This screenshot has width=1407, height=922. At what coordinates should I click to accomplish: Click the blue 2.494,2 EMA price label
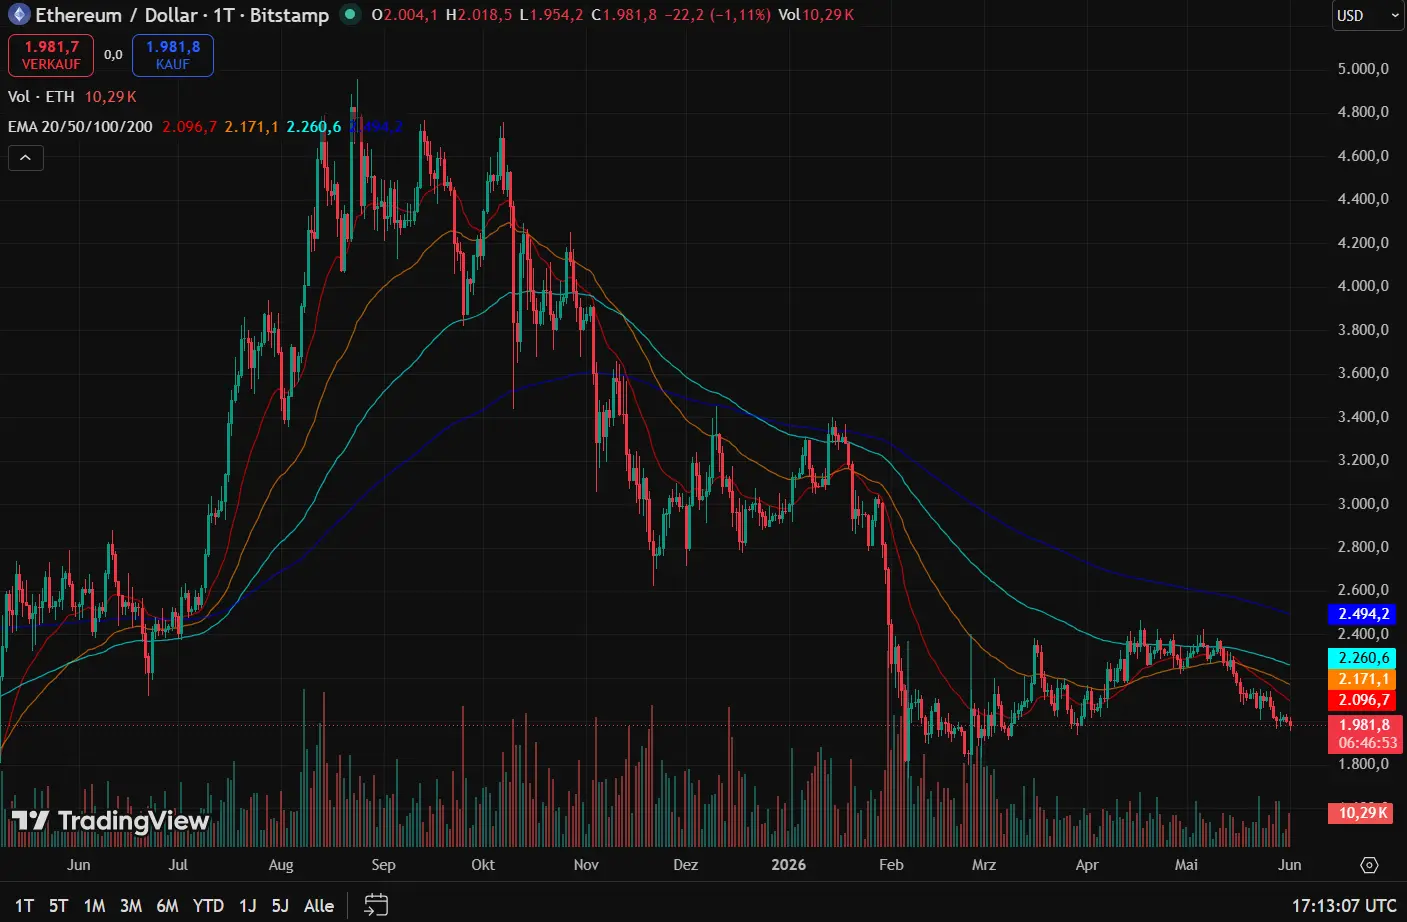click(x=1362, y=614)
